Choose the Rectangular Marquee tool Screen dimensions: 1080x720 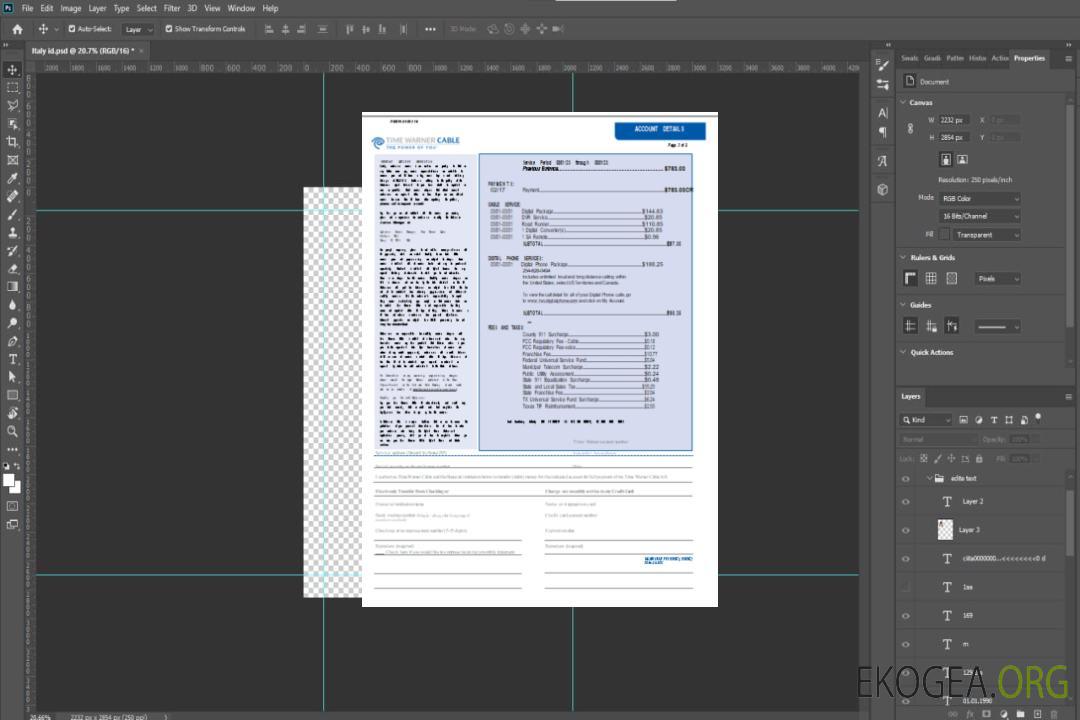[12, 88]
